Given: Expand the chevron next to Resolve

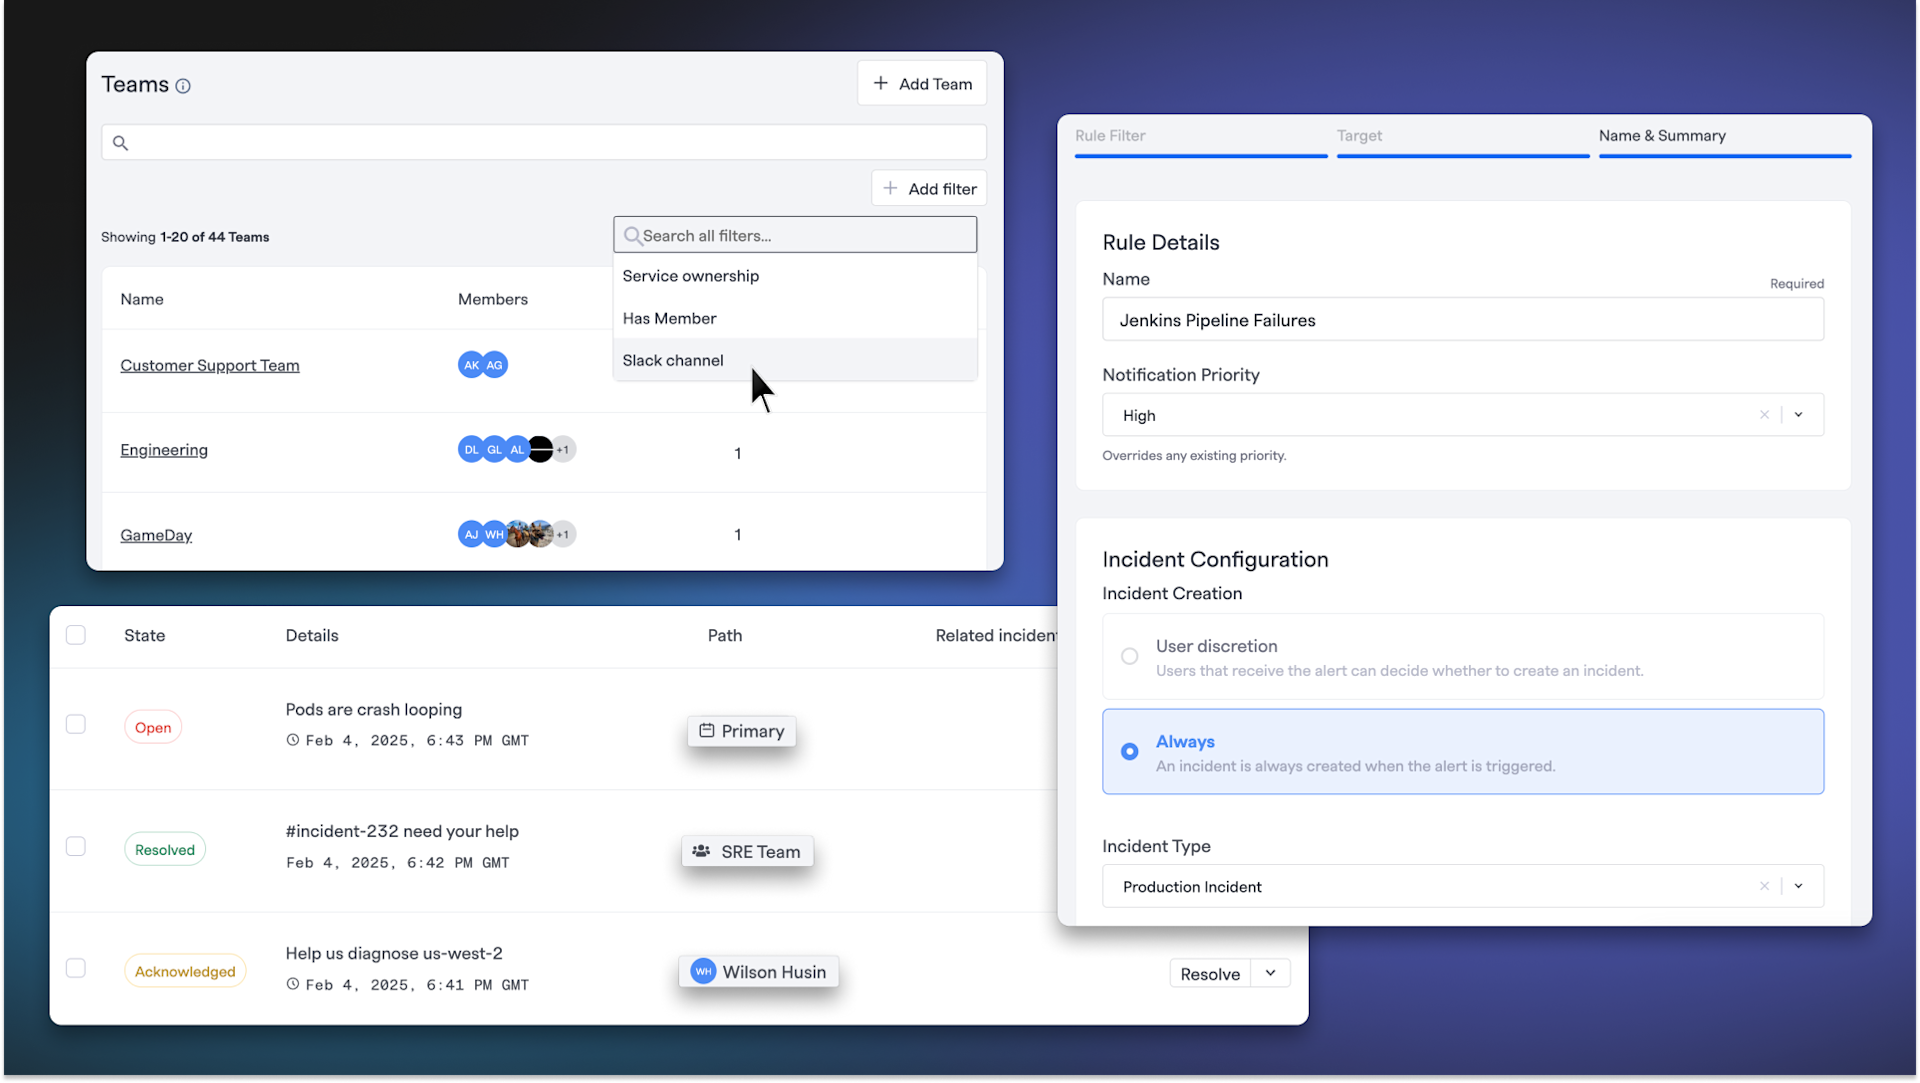Looking at the screenshot, I should tap(1270, 974).
